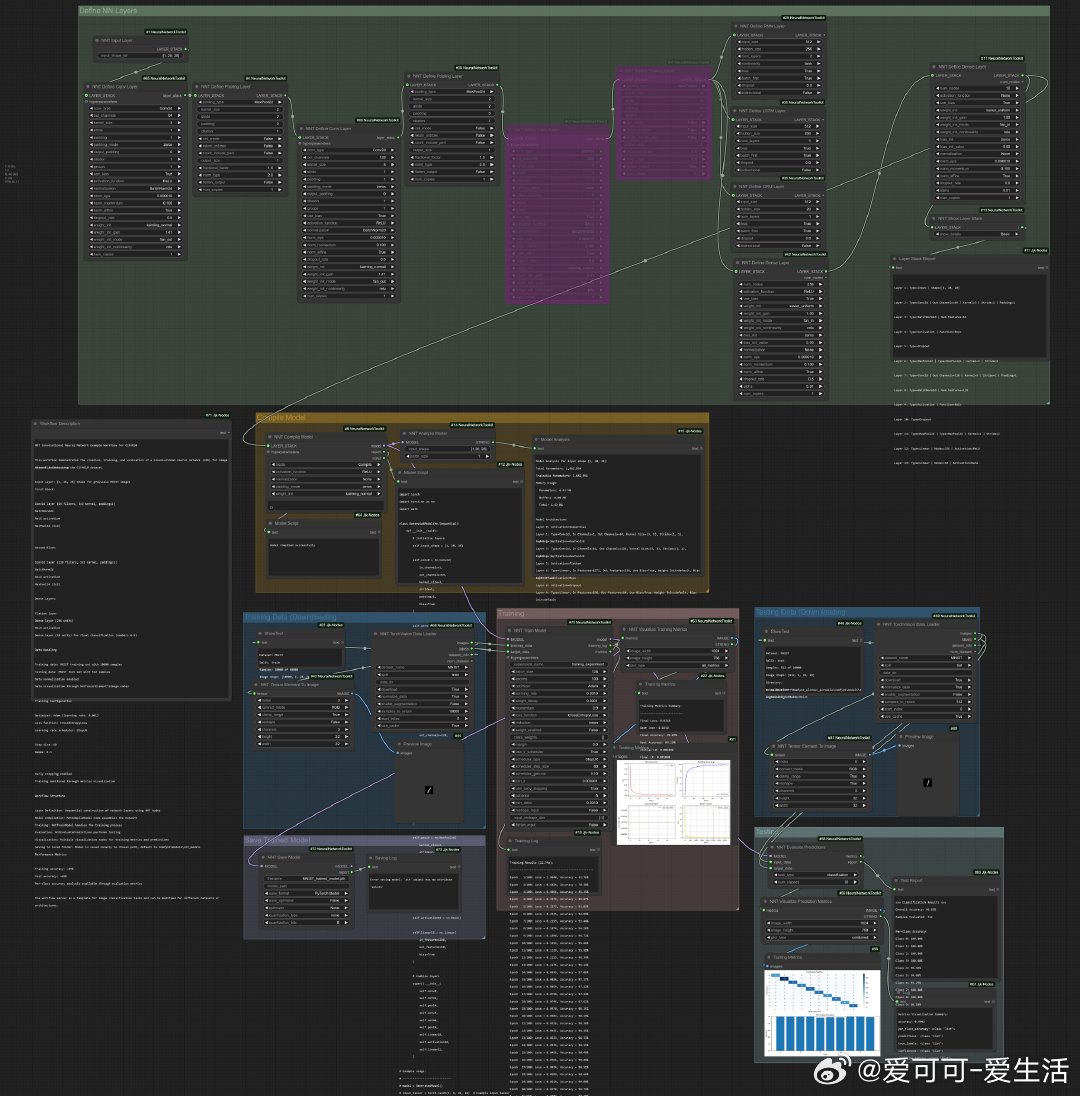
Task: Collapse the NNT Define RNN Layer node
Action: 736,26
